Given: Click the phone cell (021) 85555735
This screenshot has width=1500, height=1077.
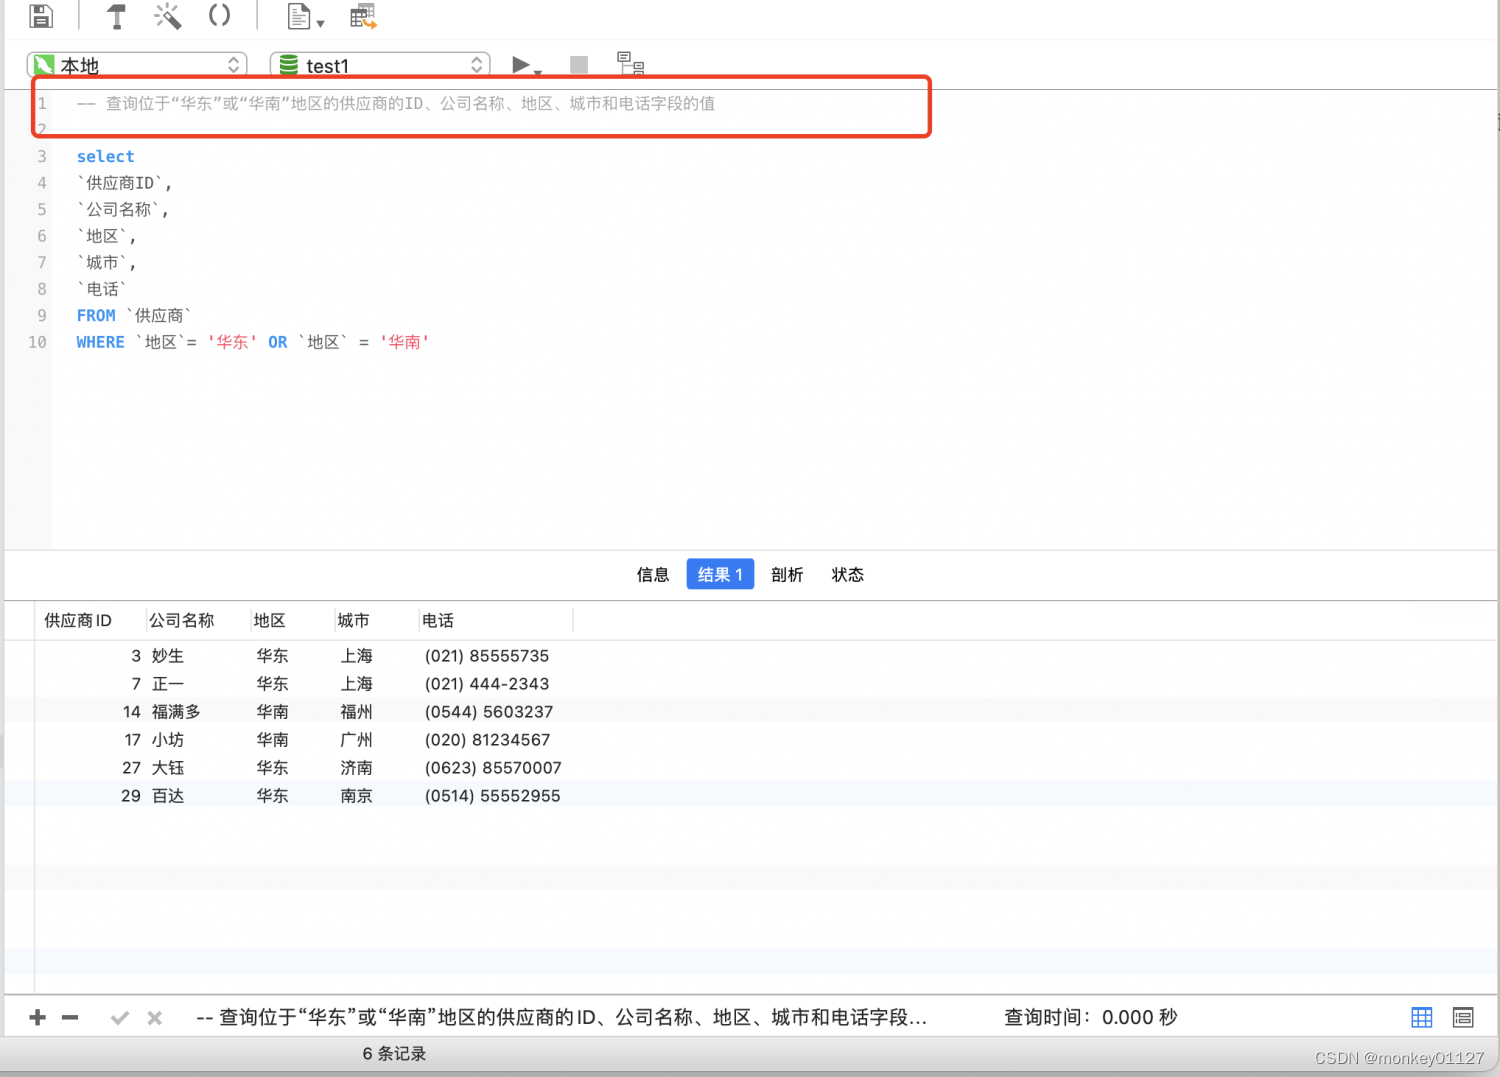Looking at the screenshot, I should (x=487, y=656).
